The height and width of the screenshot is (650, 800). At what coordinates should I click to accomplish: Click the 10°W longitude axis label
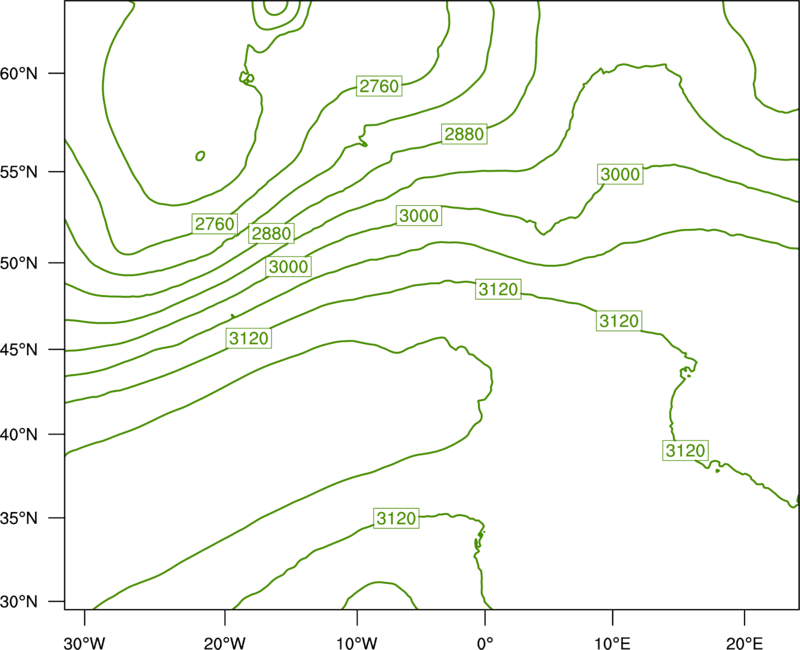click(x=357, y=643)
